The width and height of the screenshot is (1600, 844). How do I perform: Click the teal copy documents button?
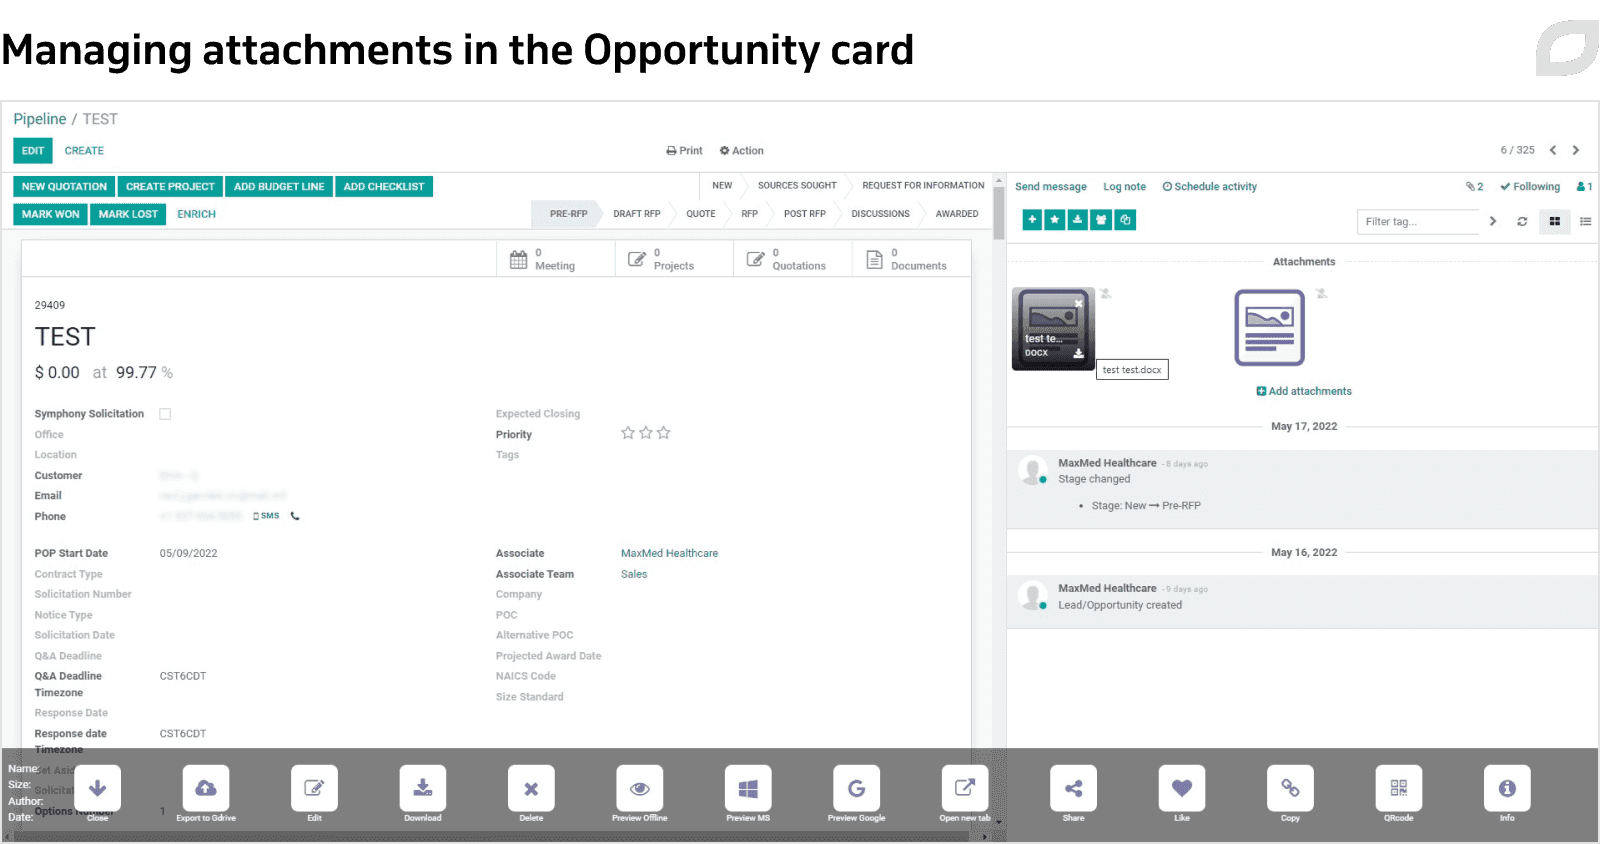[1125, 220]
